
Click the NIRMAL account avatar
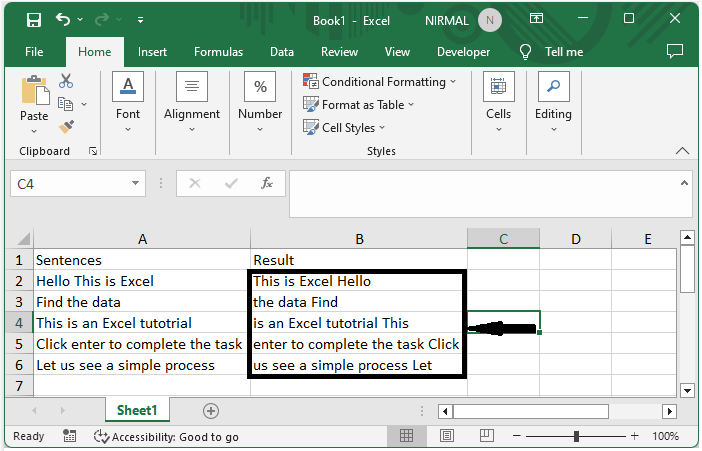tap(489, 21)
